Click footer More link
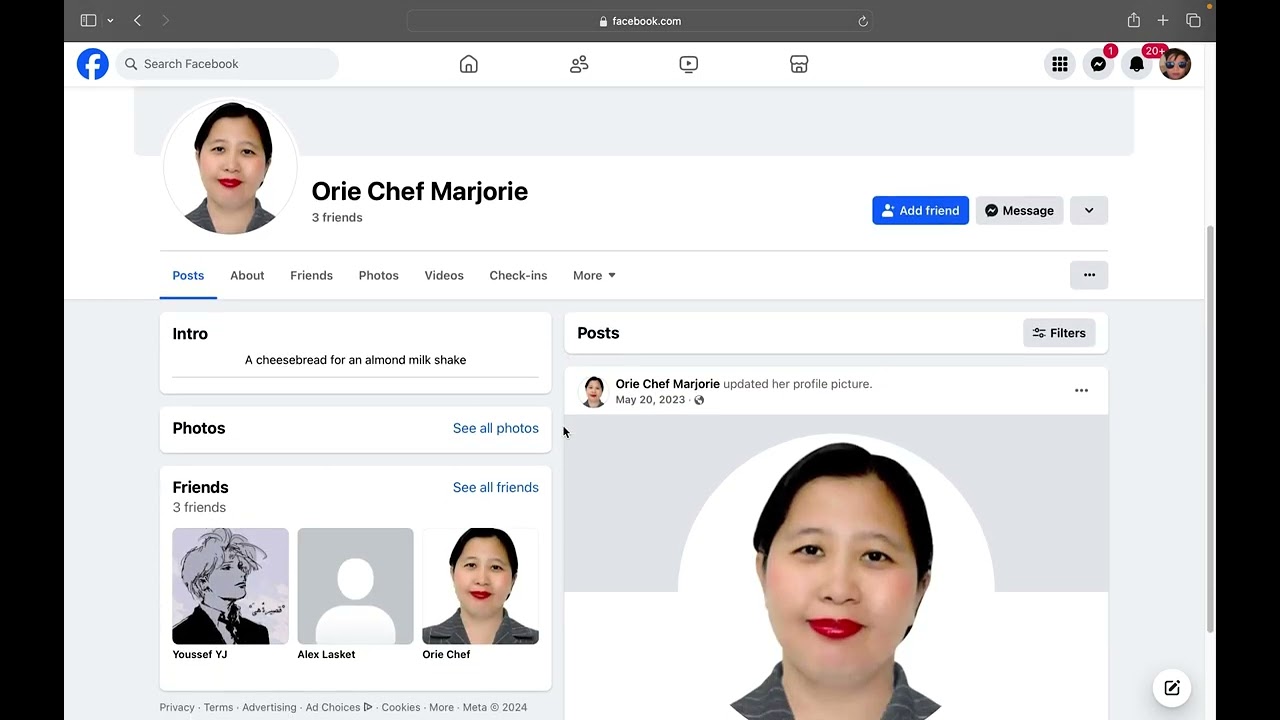The image size is (1280, 720). [x=441, y=707]
